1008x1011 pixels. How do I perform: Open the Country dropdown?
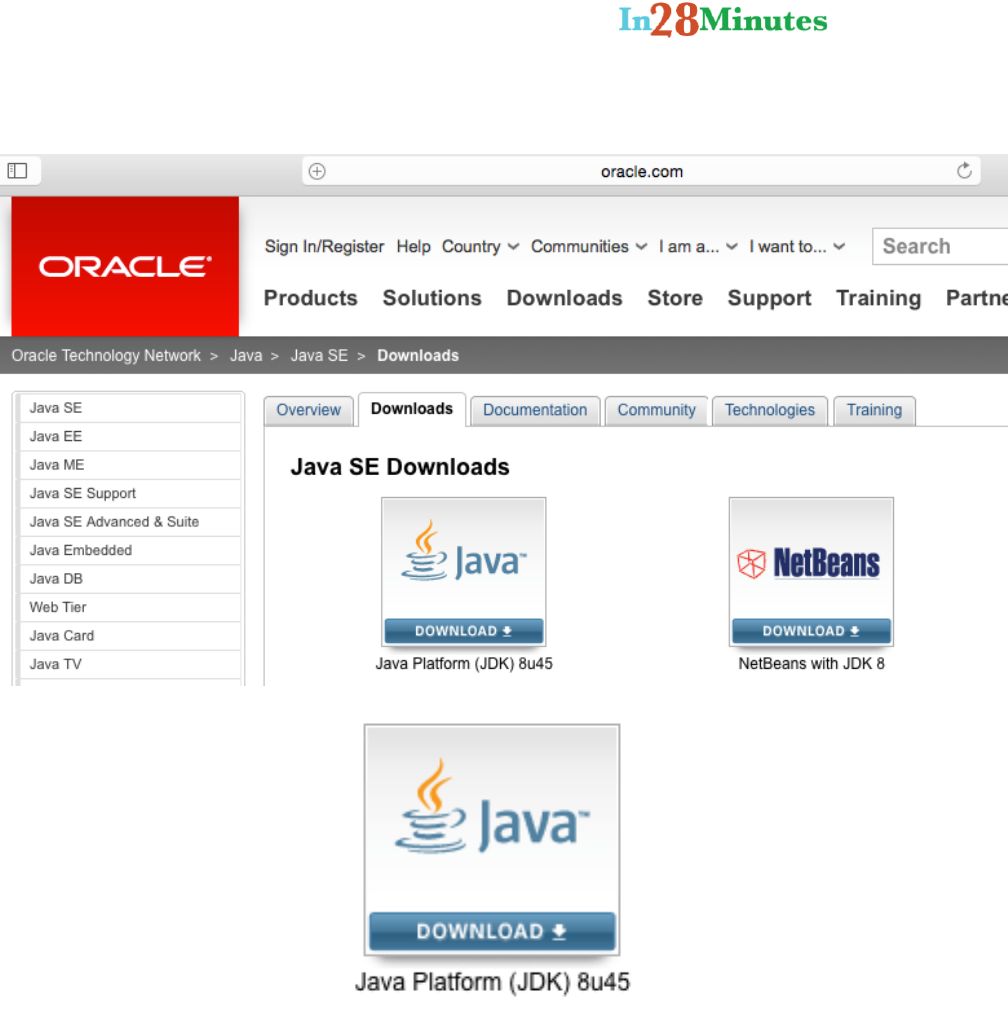(480, 246)
